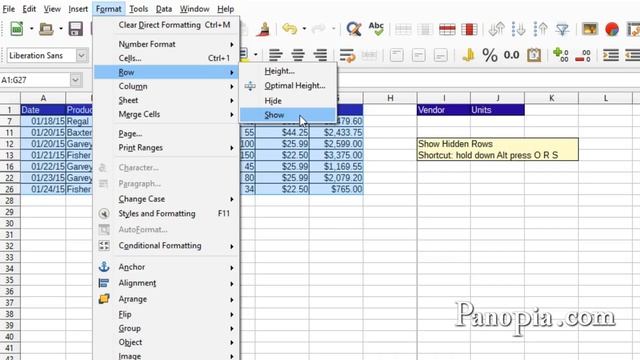The width and height of the screenshot is (640, 360).
Task: Click the Format as Currency coins icon
Action: tap(468, 55)
